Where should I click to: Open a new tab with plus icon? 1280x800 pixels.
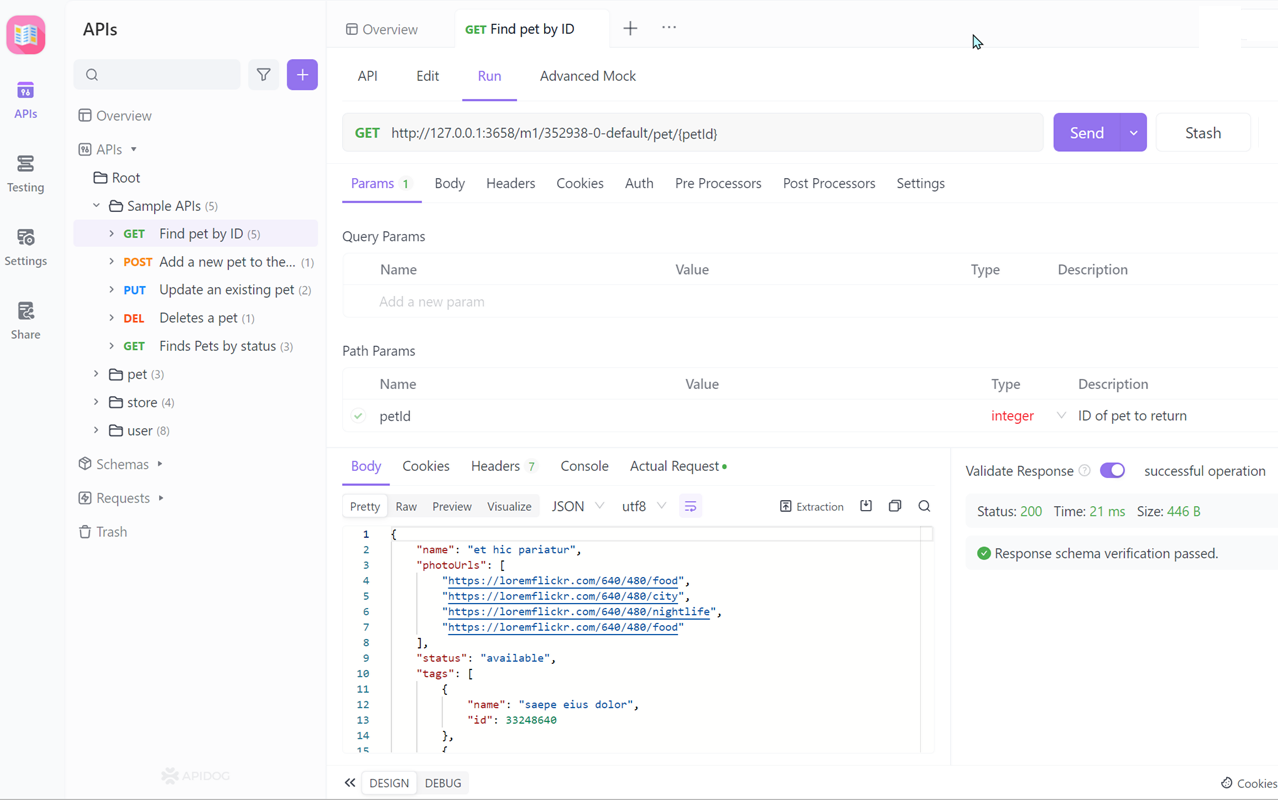630,29
